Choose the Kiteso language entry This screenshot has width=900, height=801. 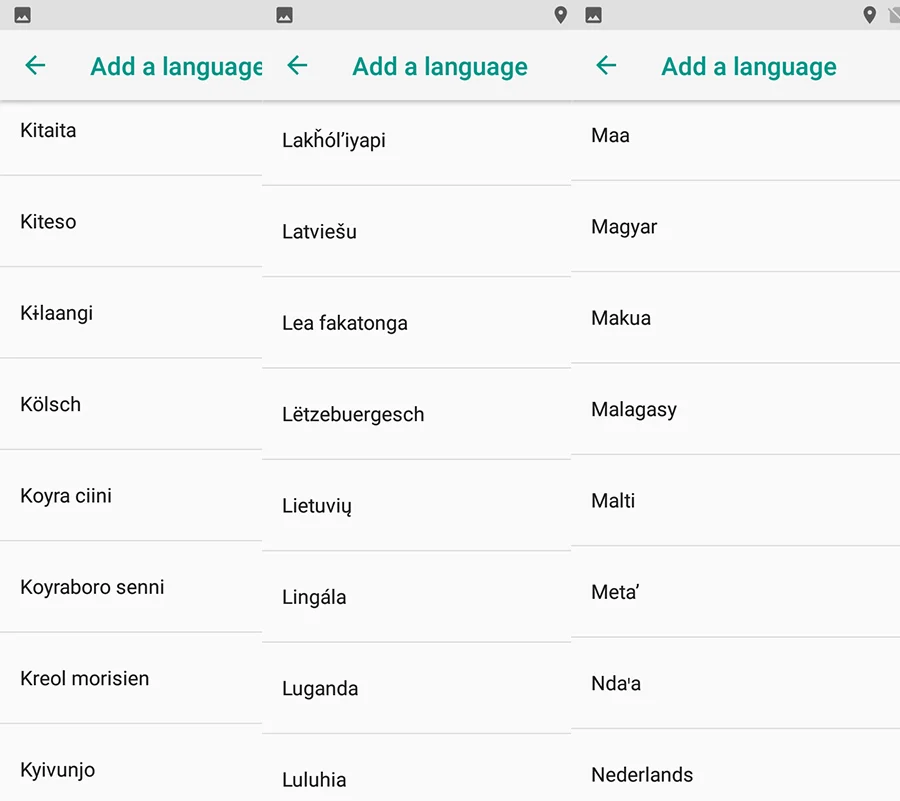(x=131, y=221)
